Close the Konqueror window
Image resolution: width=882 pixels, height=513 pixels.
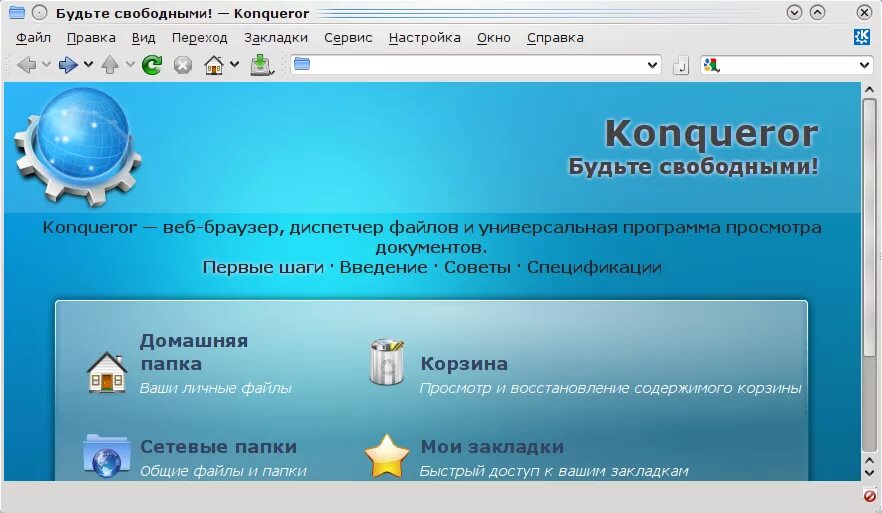[x=864, y=12]
